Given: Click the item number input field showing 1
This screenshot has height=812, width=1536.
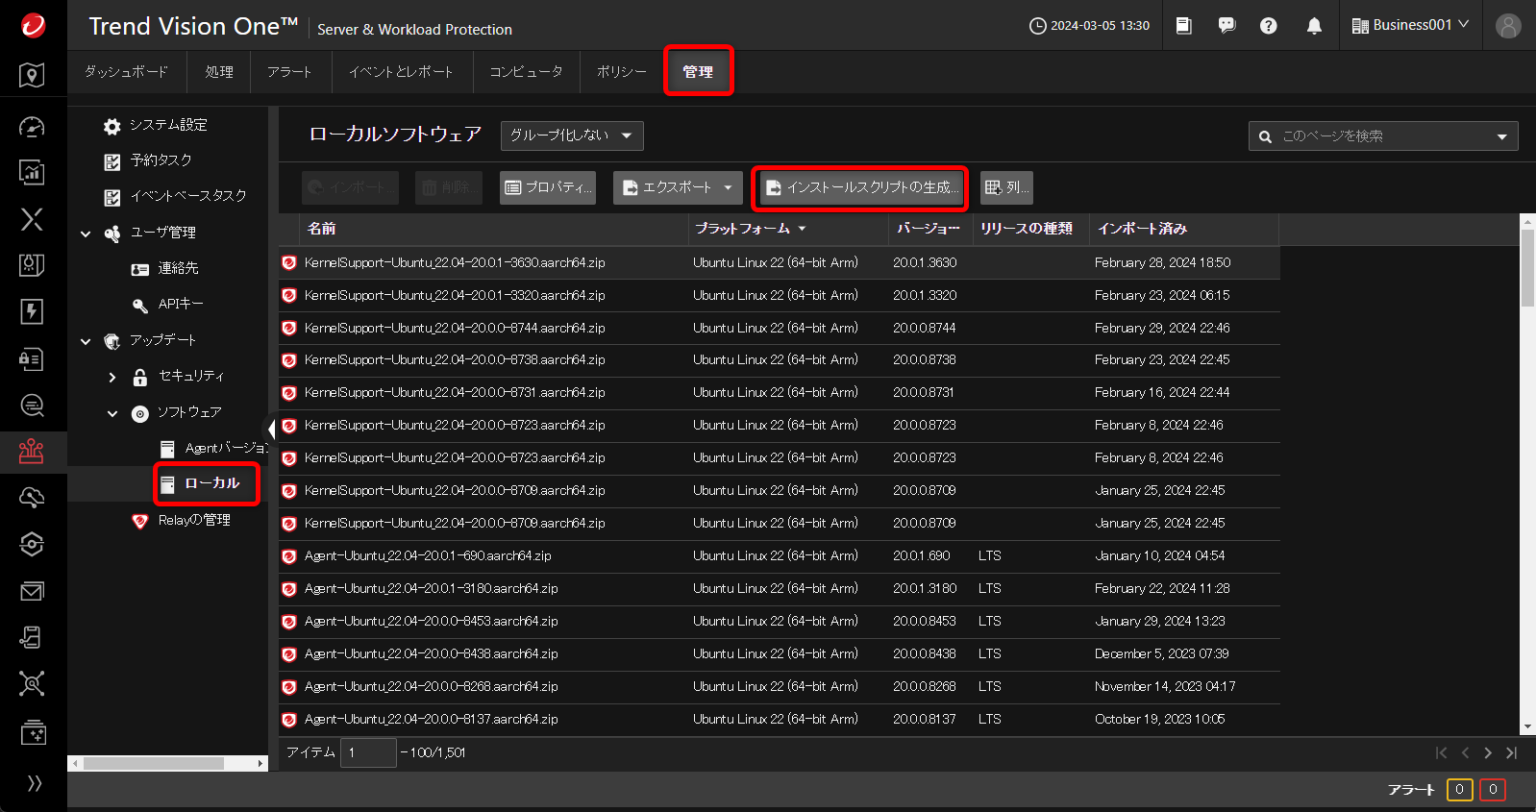Looking at the screenshot, I should point(368,752).
